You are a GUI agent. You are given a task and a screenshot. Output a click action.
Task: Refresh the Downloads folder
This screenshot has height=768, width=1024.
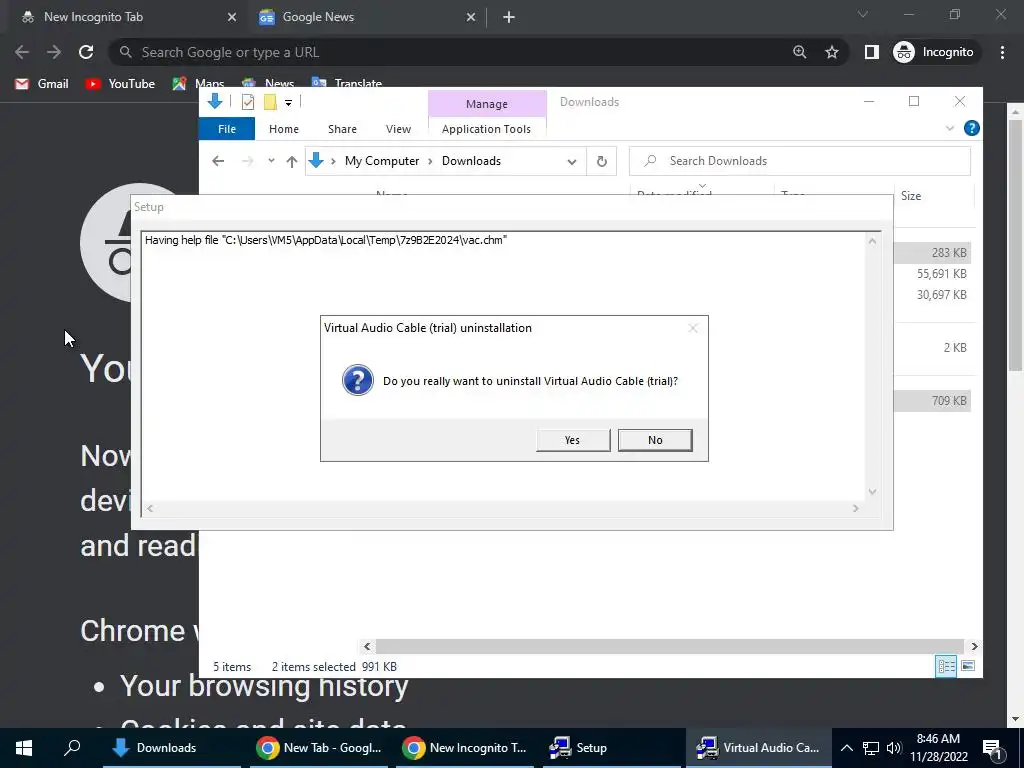pos(601,161)
